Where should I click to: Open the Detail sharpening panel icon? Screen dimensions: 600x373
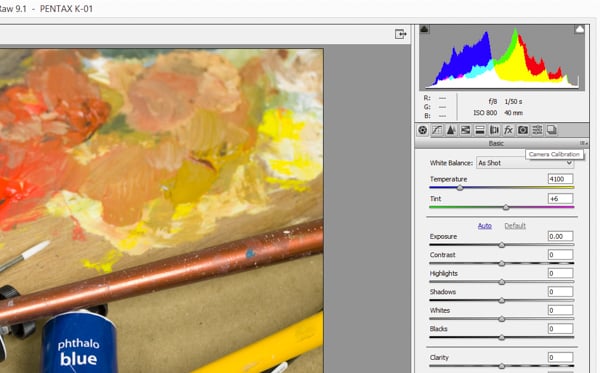451,130
